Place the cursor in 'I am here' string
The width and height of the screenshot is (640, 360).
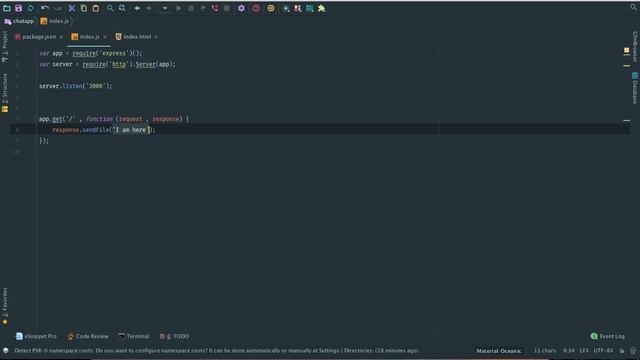click(x=131, y=130)
